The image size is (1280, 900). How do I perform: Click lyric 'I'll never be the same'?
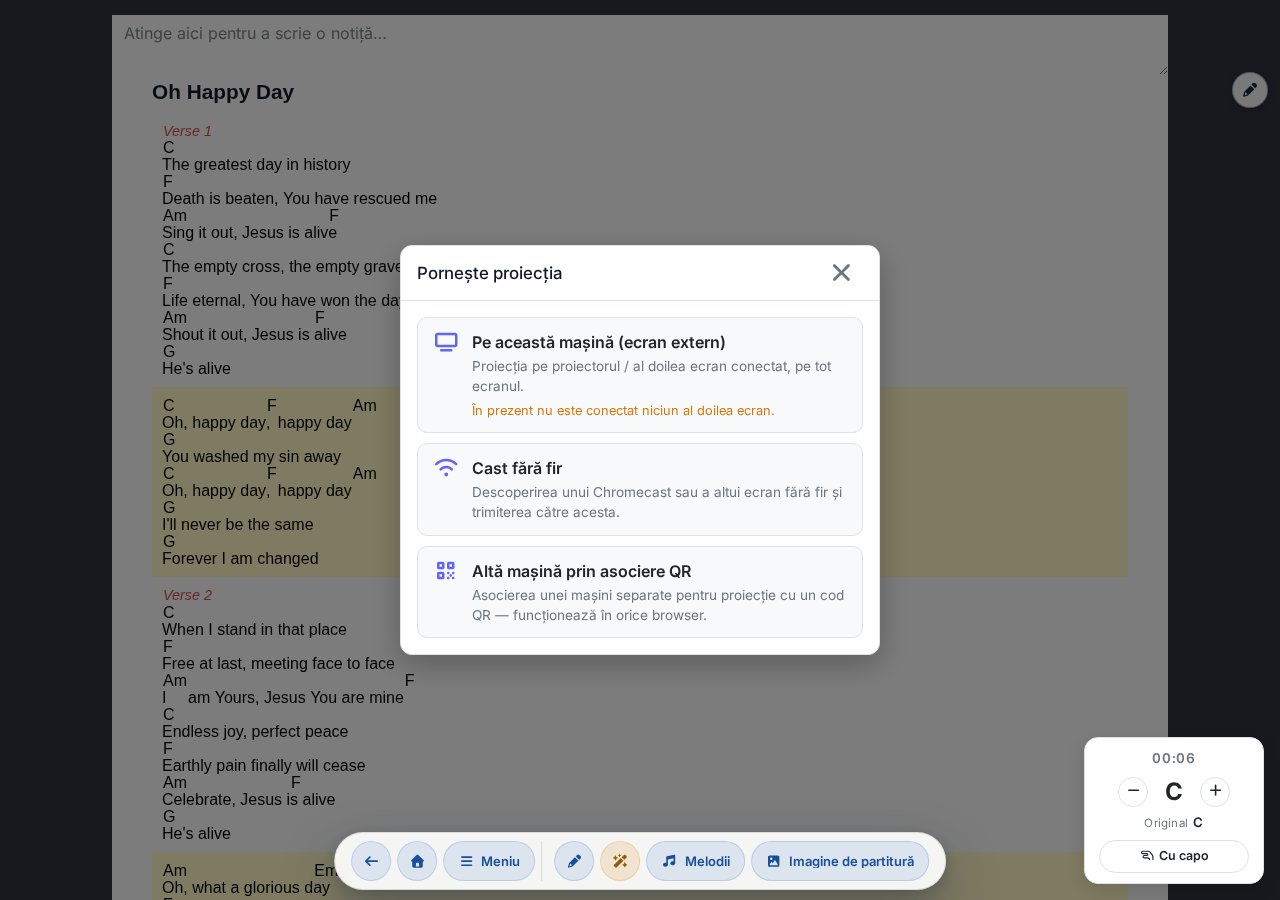pos(238,525)
